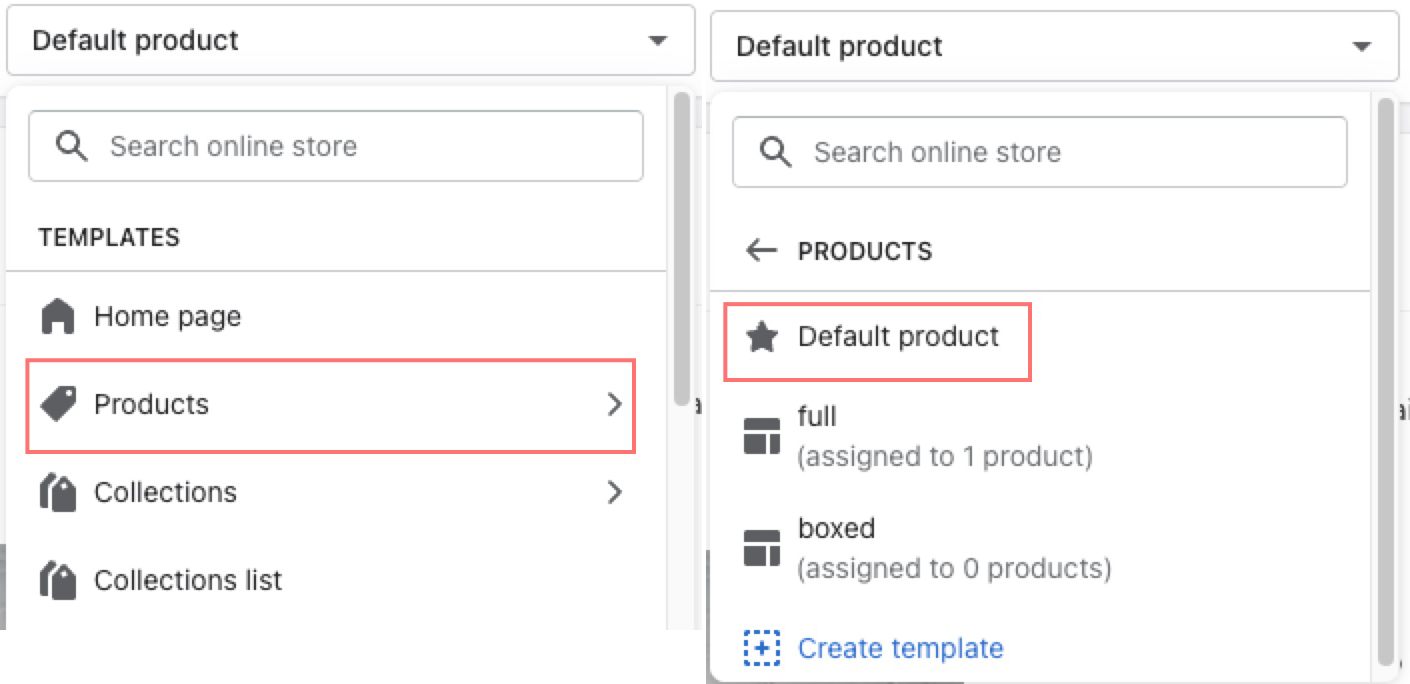Click the scrollbar of the PRODUCTS panel
Image resolution: width=1410 pixels, height=684 pixels.
[x=1386, y=381]
